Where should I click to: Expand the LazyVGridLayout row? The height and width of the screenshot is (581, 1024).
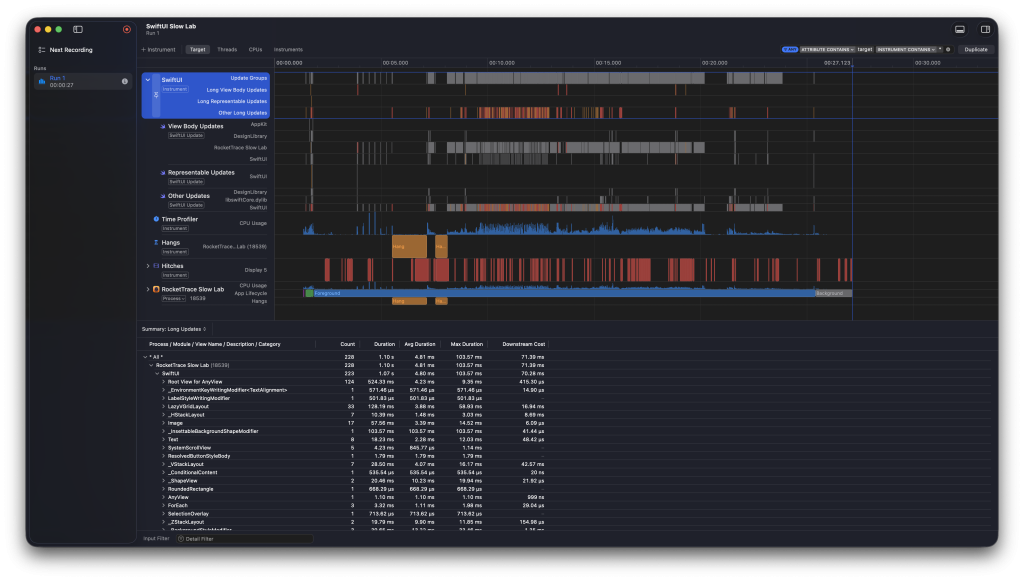[x=163, y=407]
